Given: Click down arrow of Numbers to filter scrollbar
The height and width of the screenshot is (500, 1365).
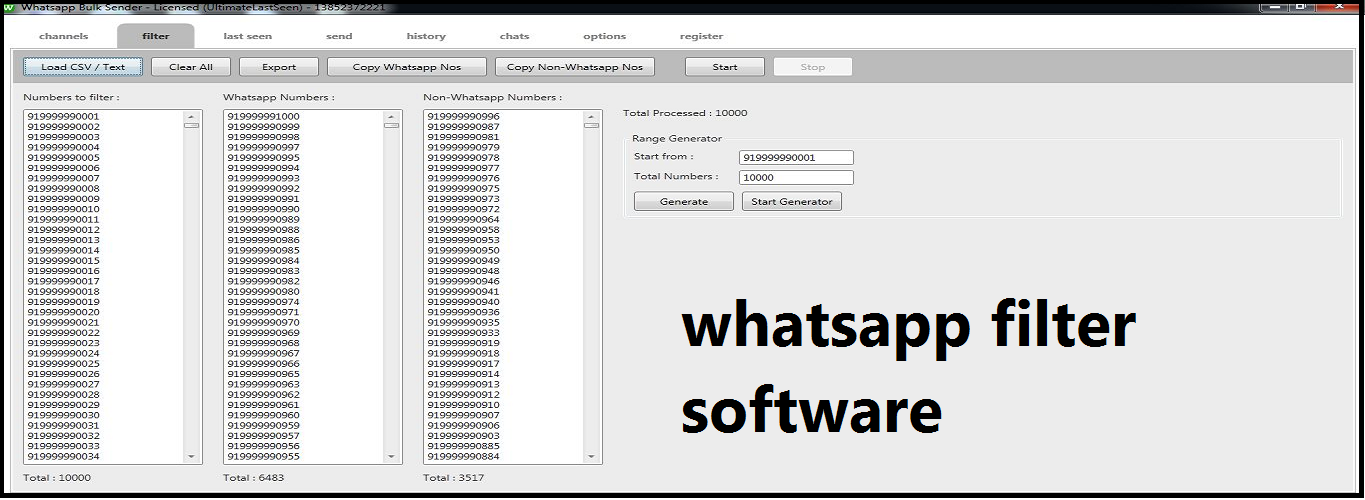Looking at the screenshot, I should tap(191, 457).
